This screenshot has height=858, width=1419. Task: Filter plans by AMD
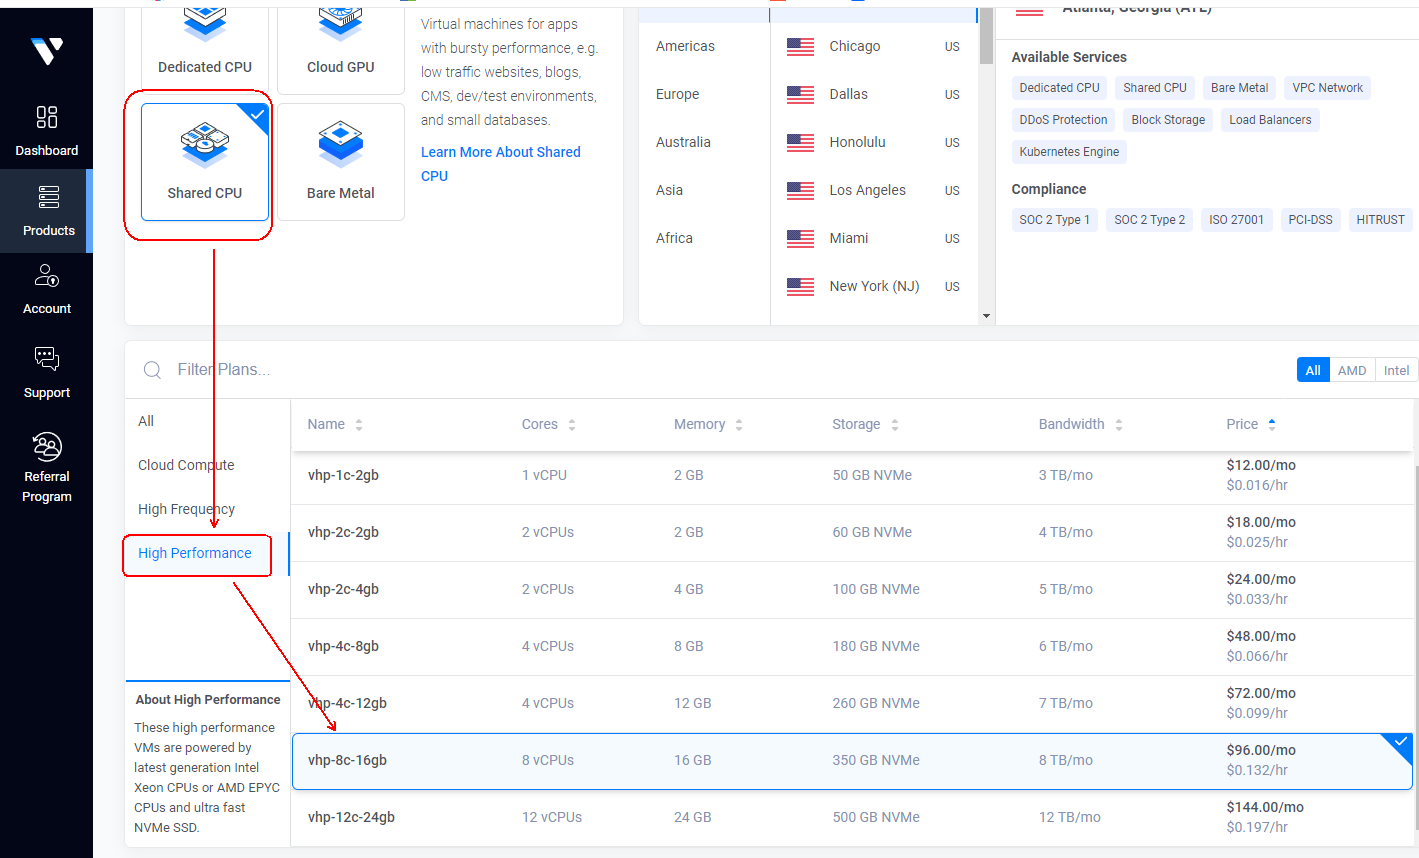[1352, 370]
